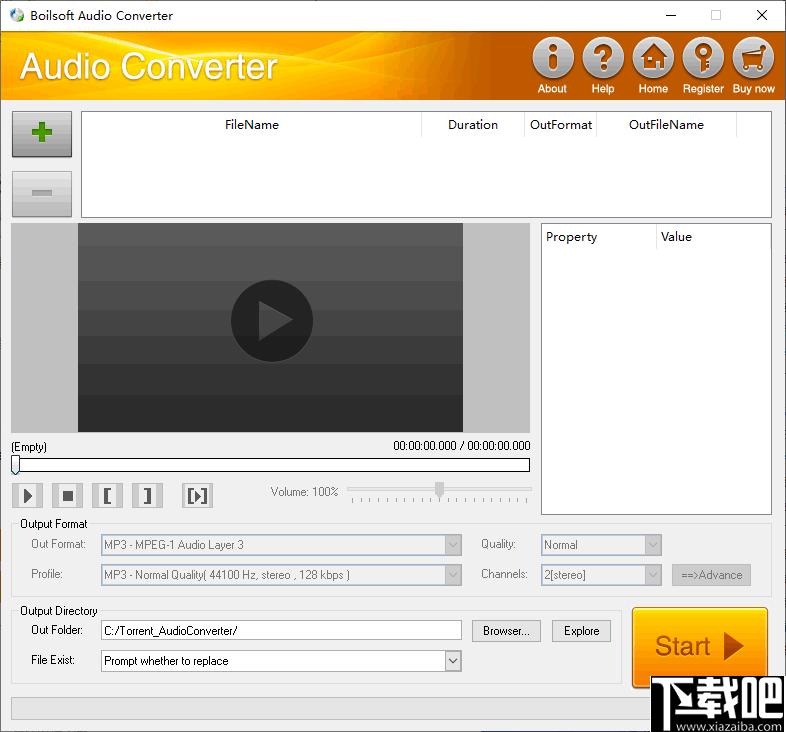Image resolution: width=786 pixels, height=732 pixels.
Task: Open the Quality dropdown
Action: pyautogui.click(x=653, y=544)
